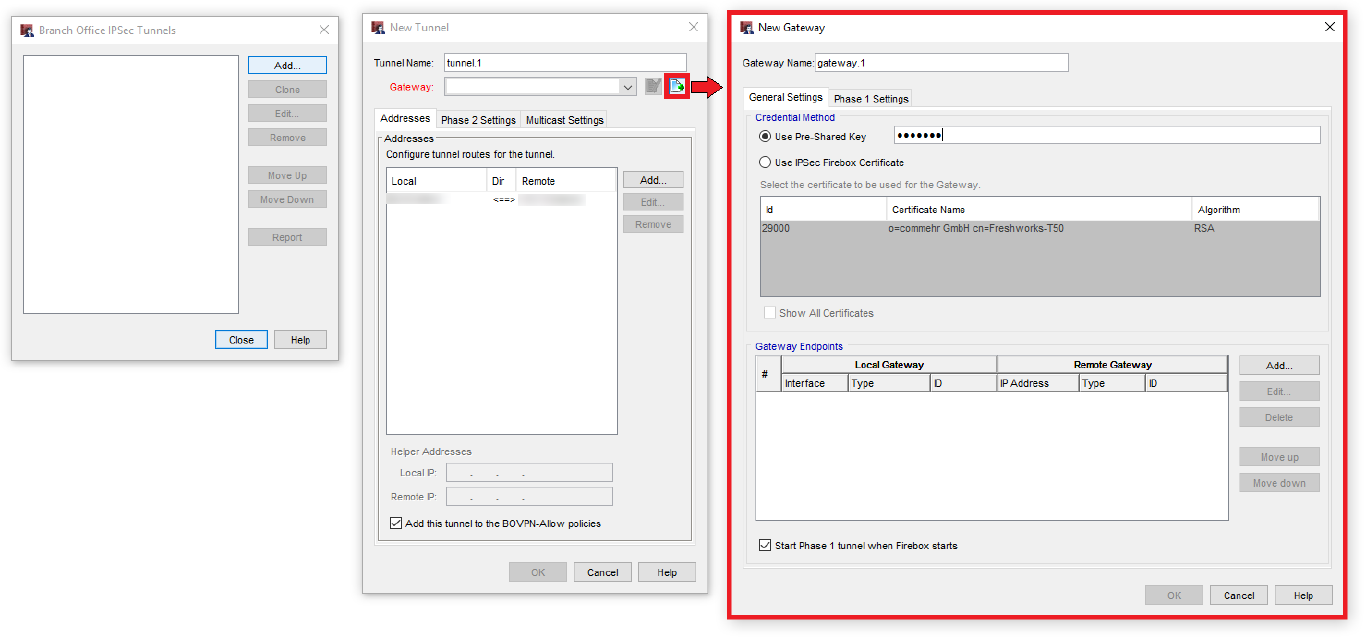Expand the Gateway dropdown list
This screenshot has height=638, width=1366.
pyautogui.click(x=627, y=87)
